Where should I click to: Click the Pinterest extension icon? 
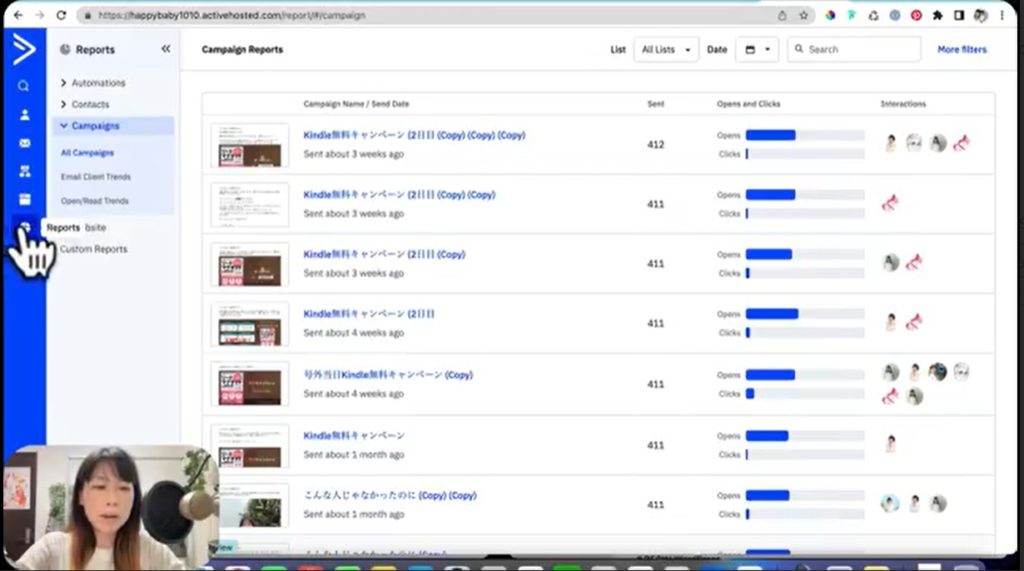point(915,16)
